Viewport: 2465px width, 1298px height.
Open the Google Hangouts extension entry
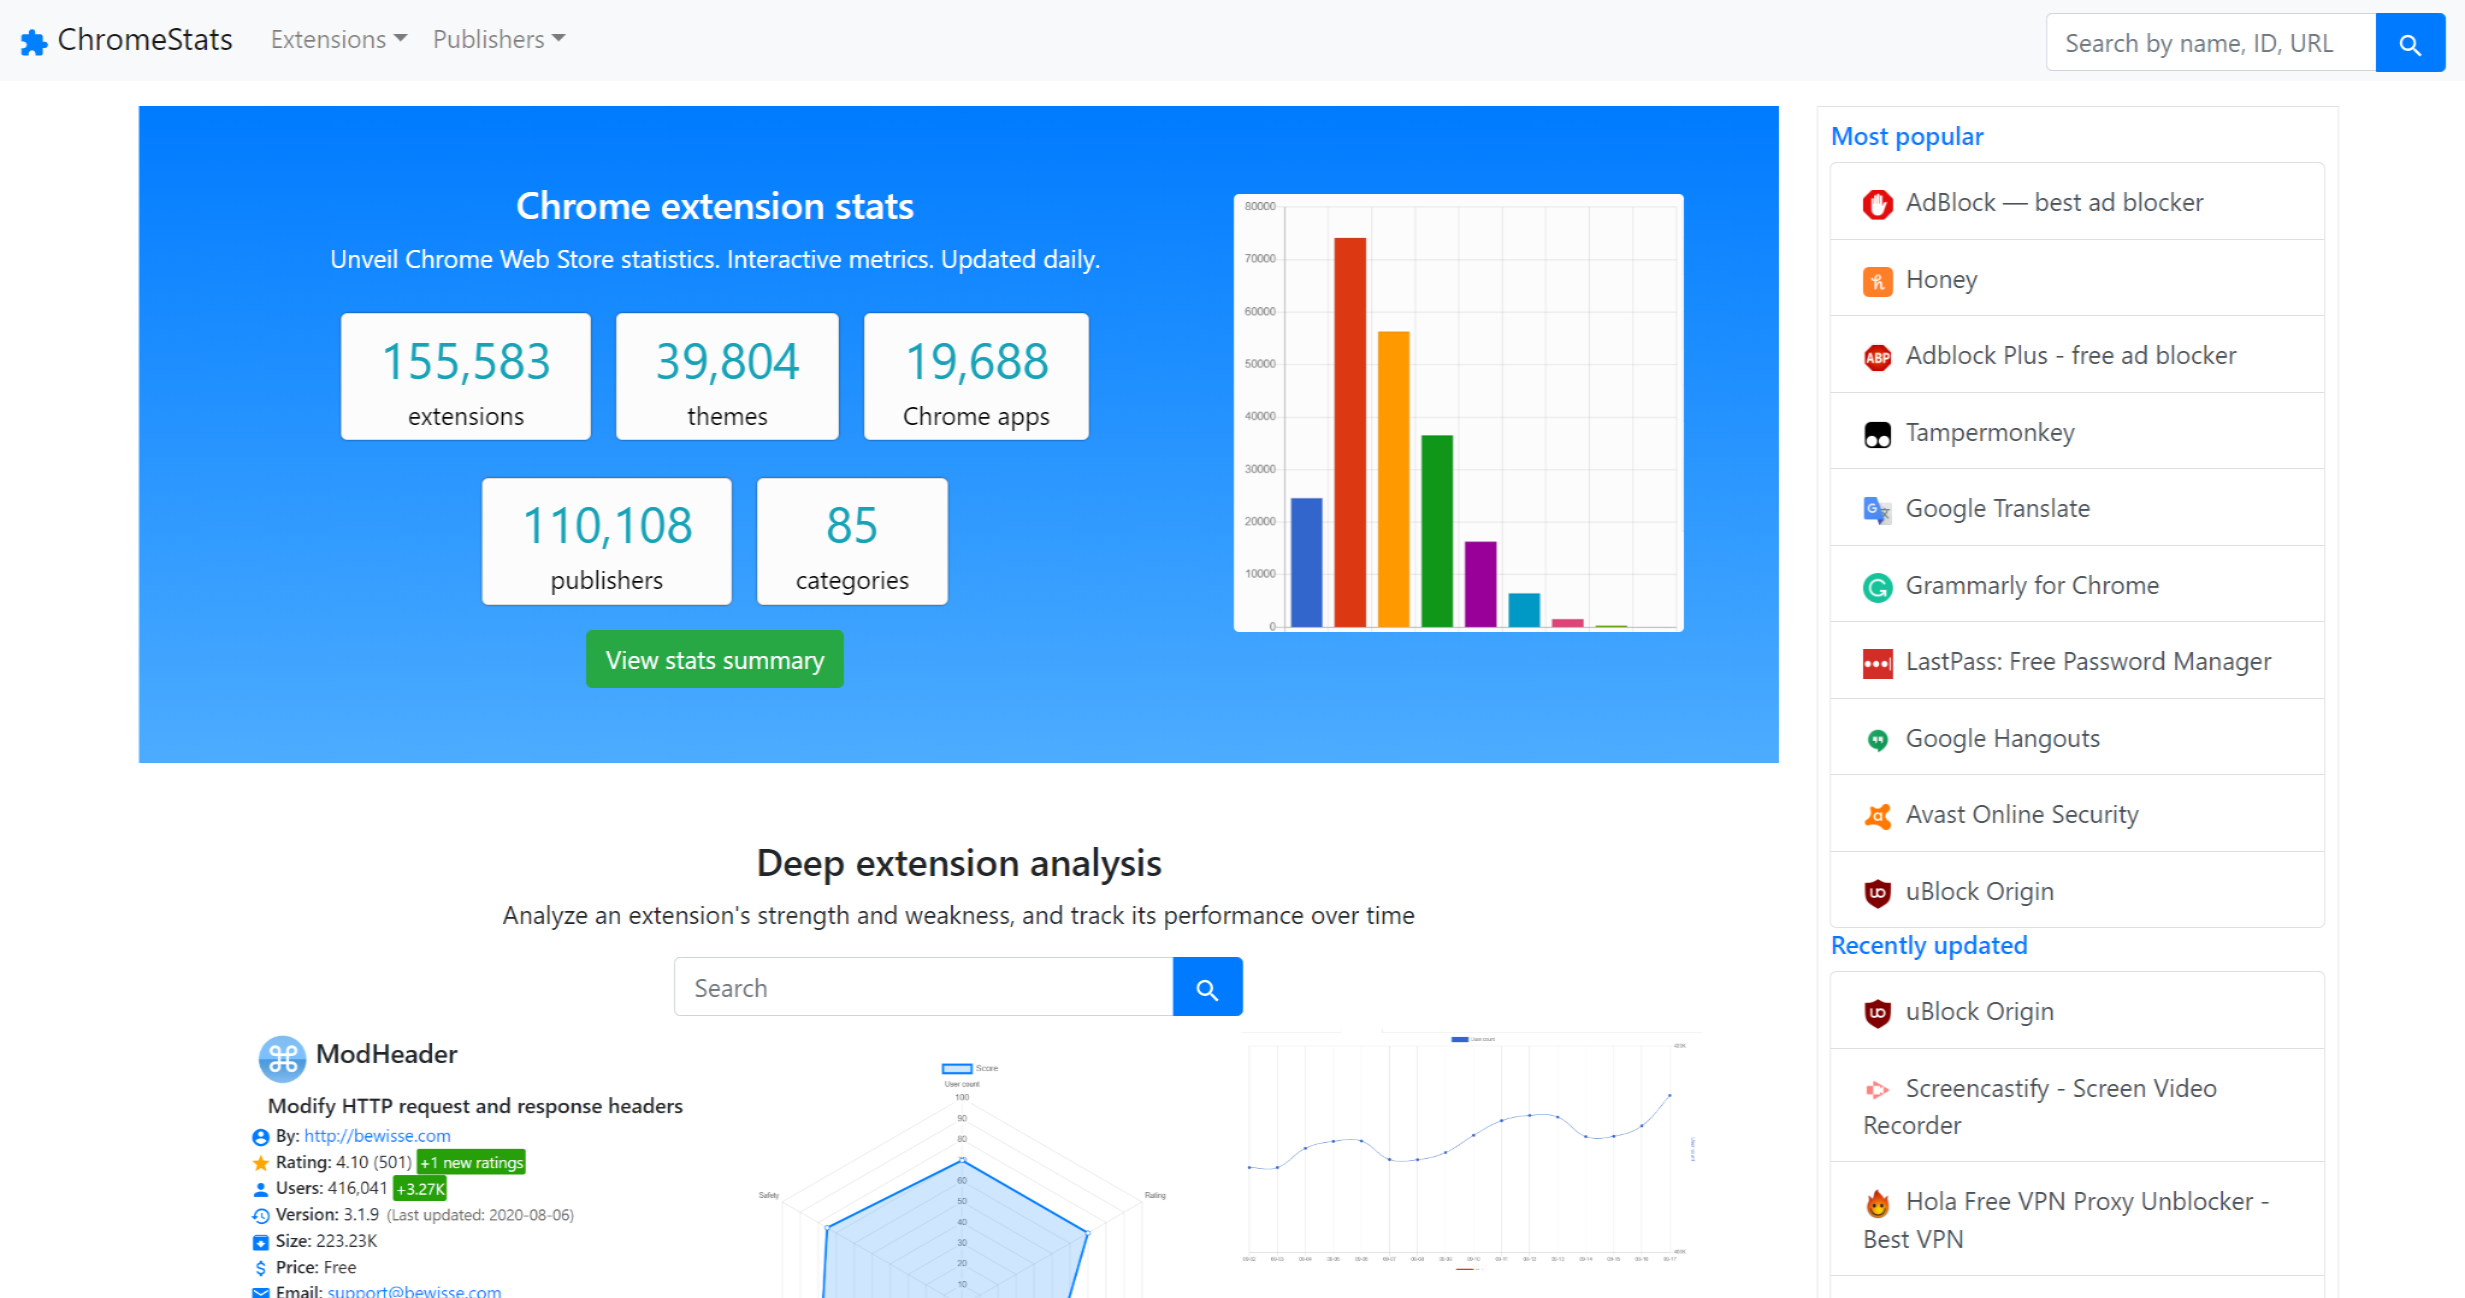pos(2077,738)
